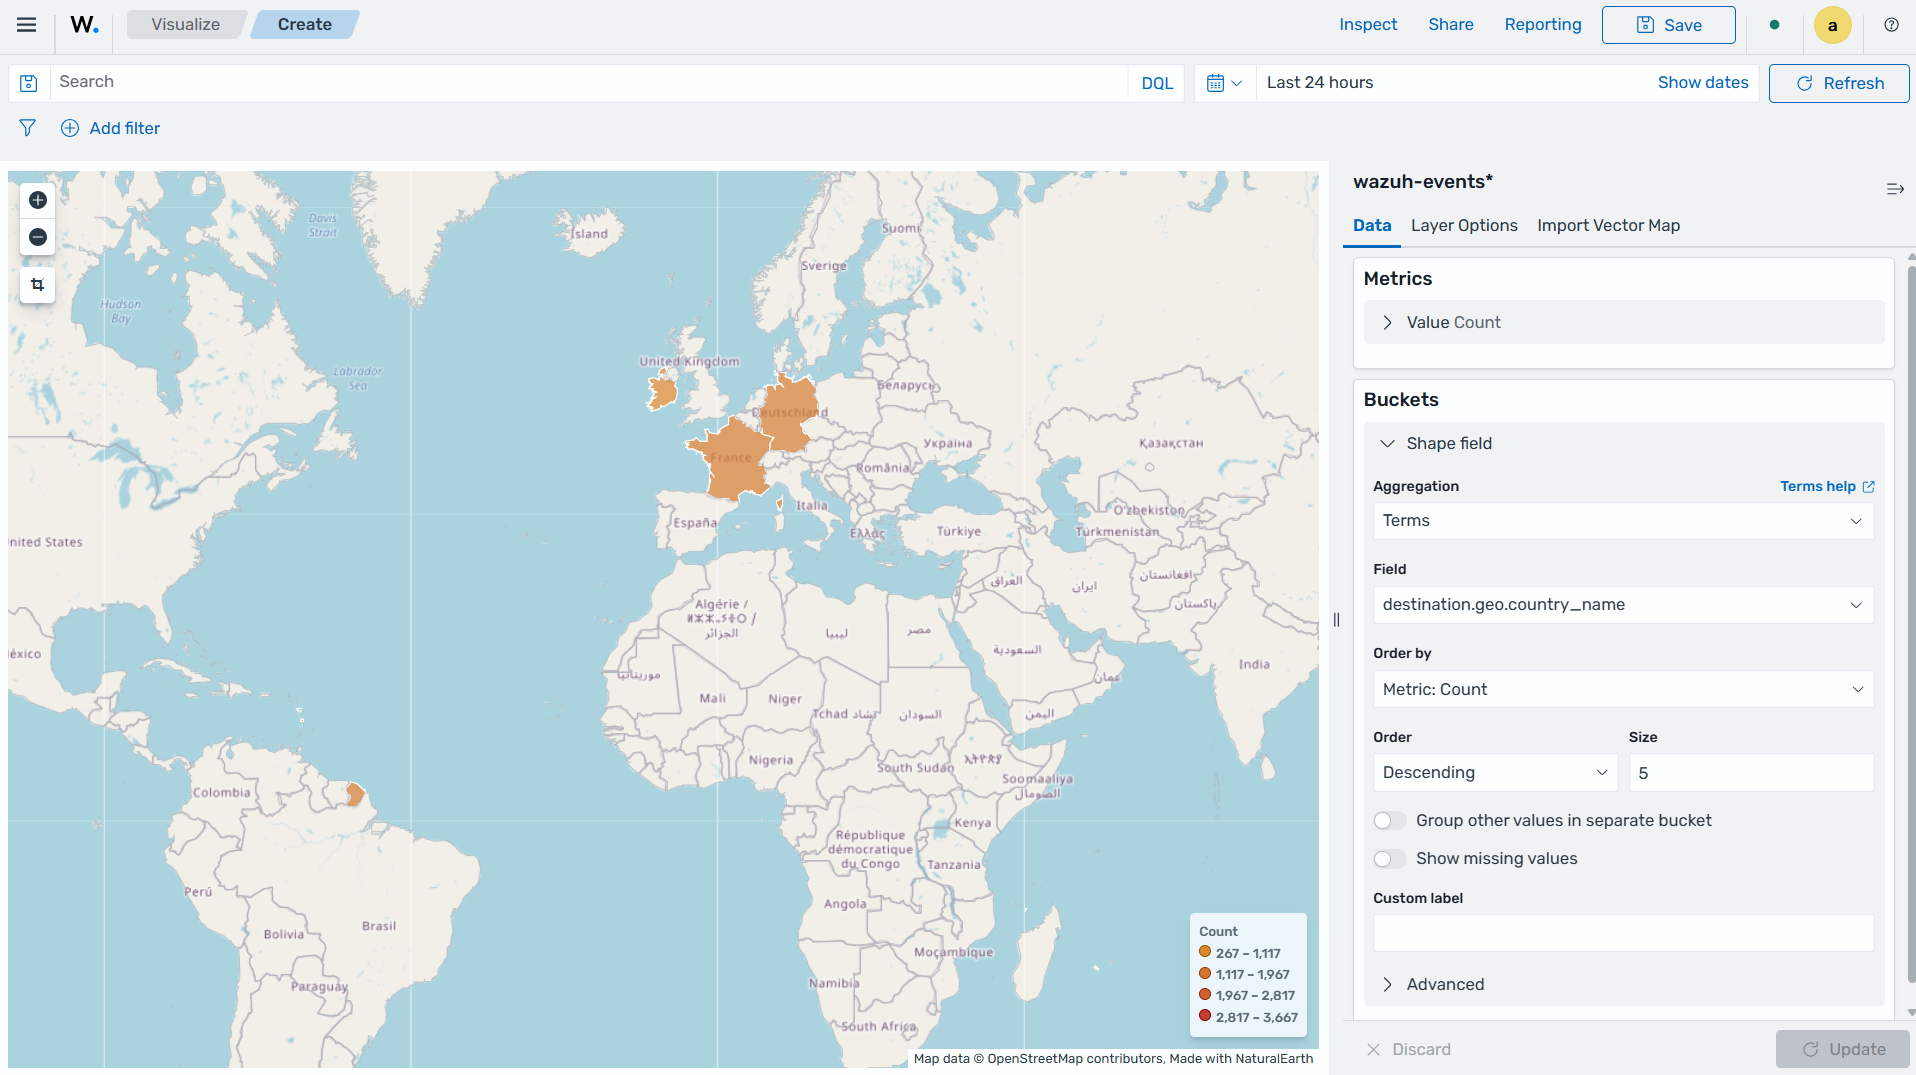
Task: Click the wazuh-events* index pattern title
Action: (x=1422, y=182)
